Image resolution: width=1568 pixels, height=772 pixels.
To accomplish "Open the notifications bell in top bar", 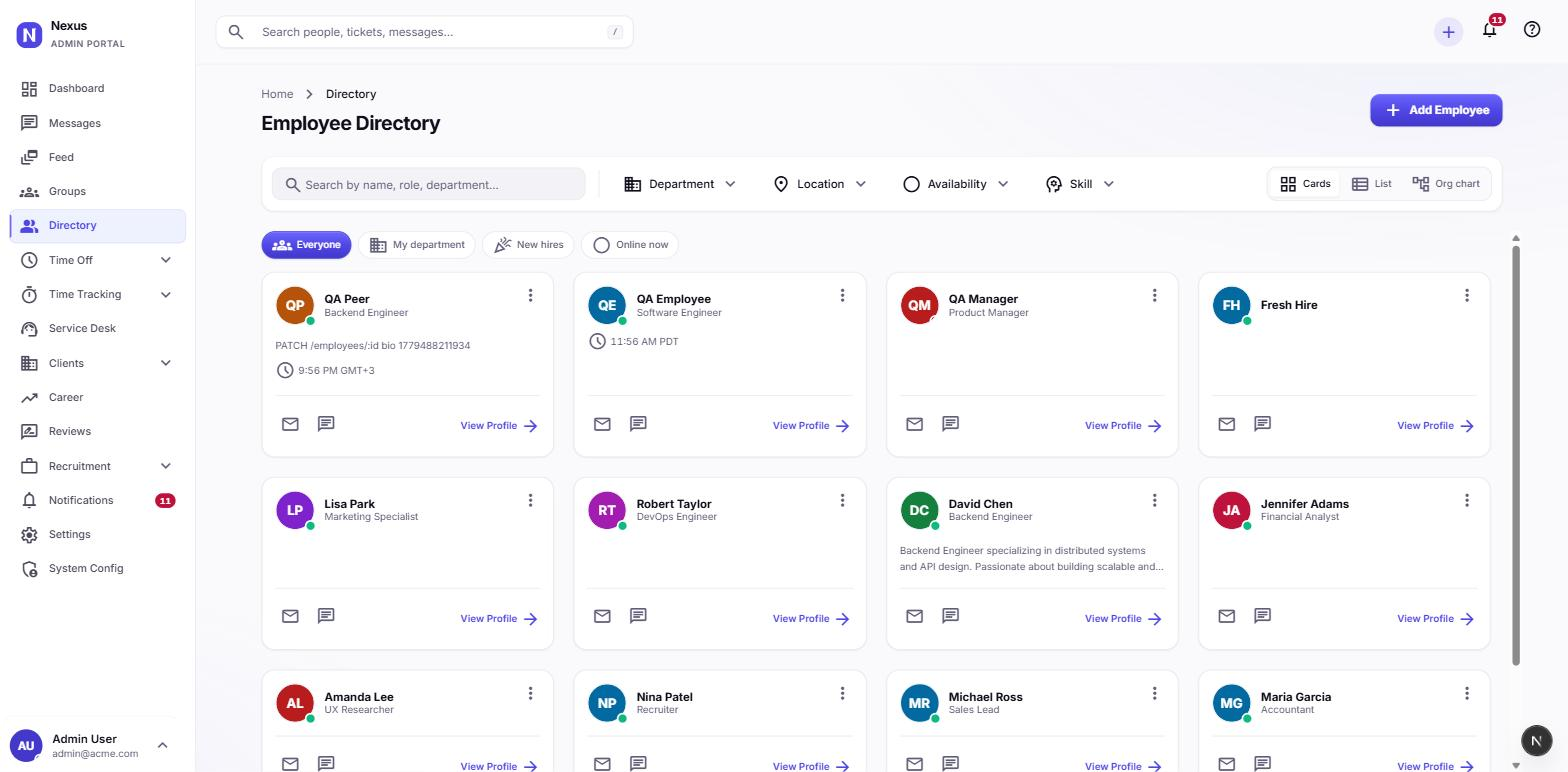I will coord(1489,30).
